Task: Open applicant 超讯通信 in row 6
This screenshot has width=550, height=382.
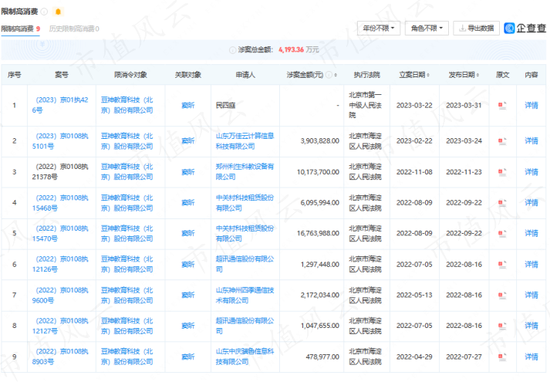Action: click(x=244, y=264)
